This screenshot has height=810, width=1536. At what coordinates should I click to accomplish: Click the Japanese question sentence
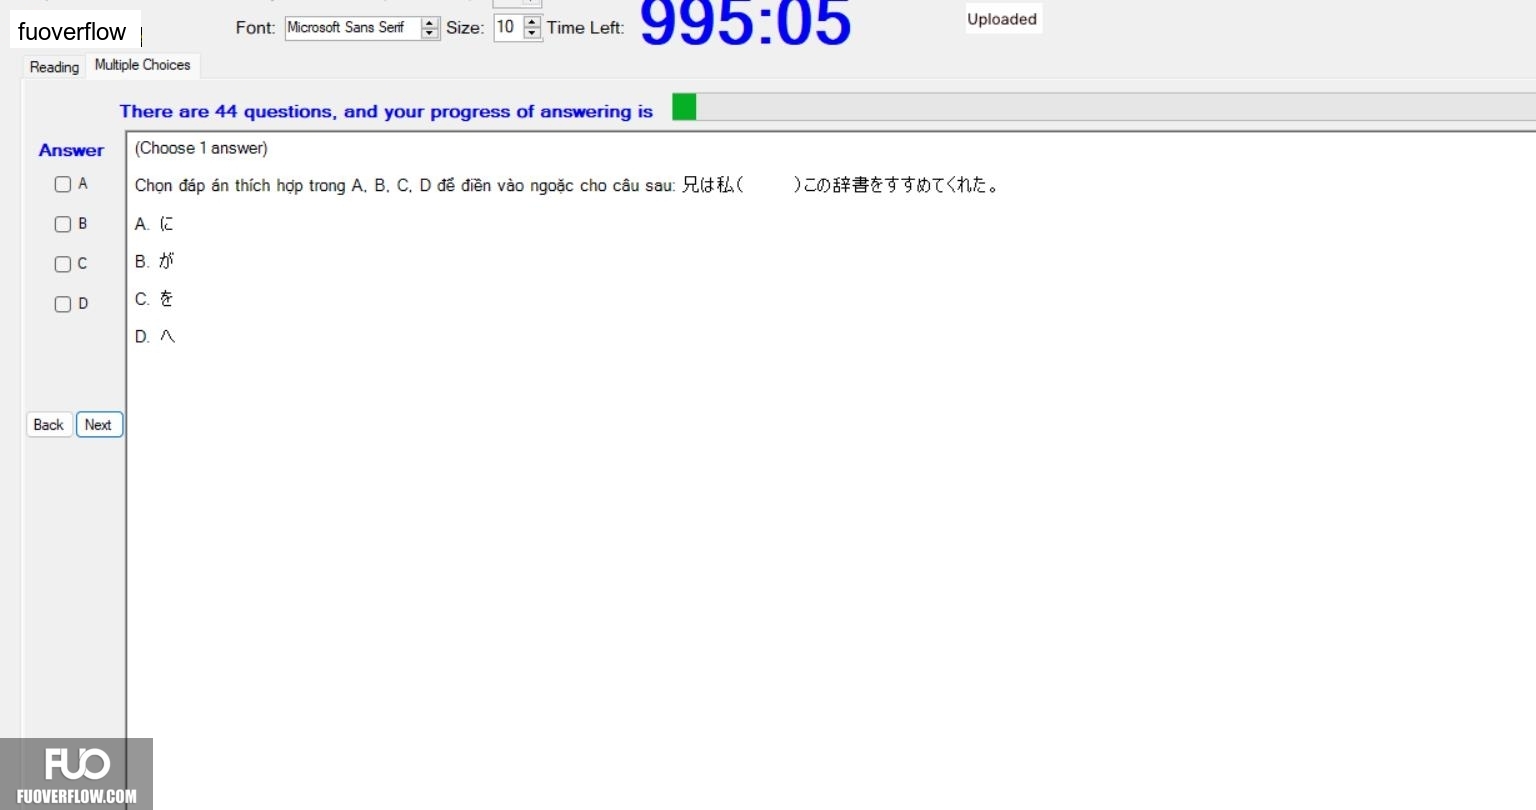point(840,185)
